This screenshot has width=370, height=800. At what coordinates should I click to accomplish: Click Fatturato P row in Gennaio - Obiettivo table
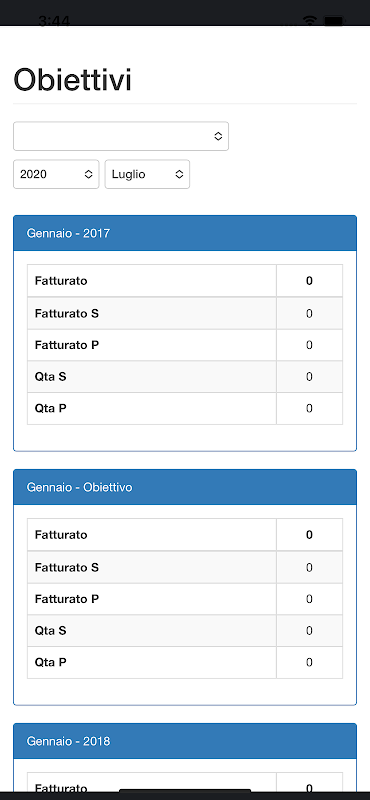(185, 599)
